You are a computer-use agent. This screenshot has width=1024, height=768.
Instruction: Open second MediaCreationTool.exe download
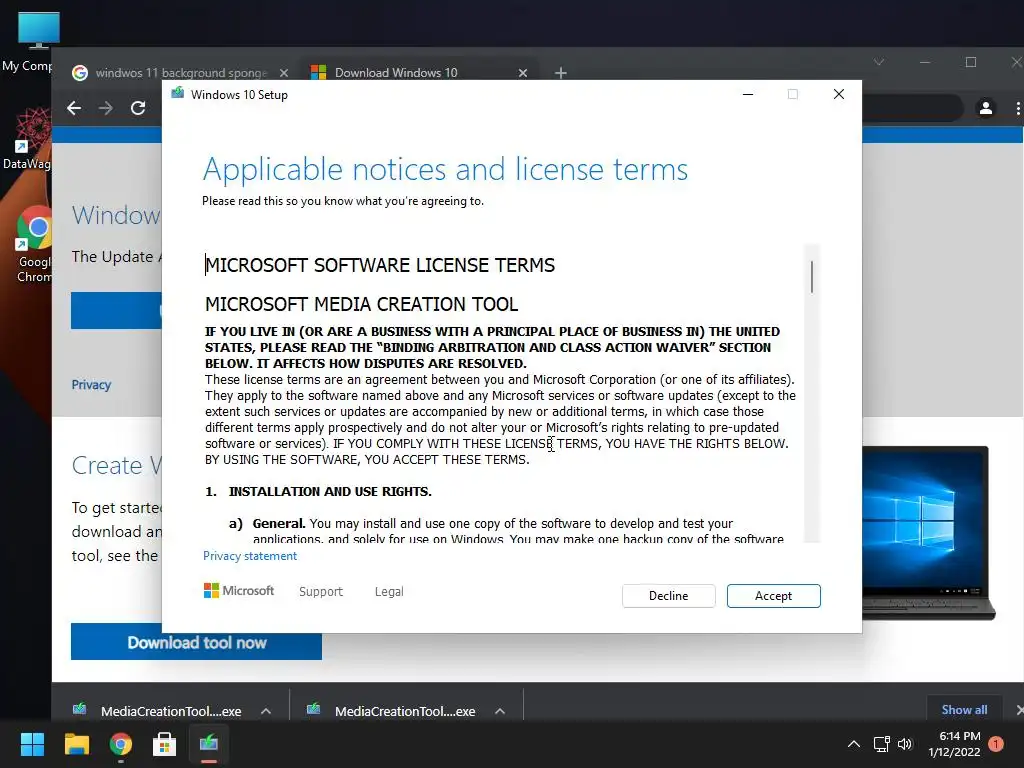click(391, 711)
